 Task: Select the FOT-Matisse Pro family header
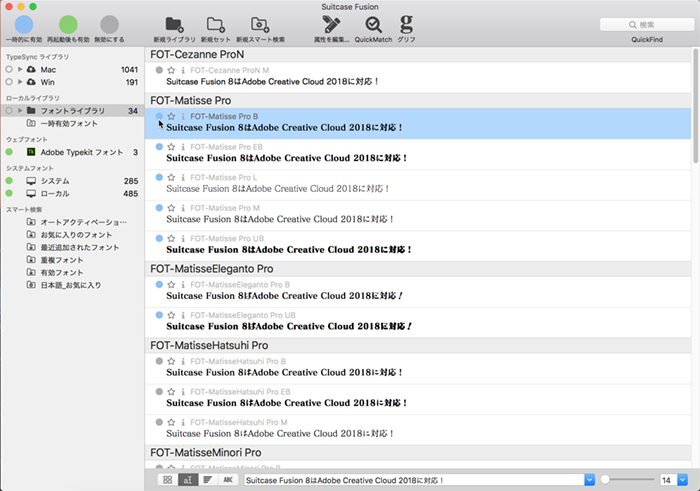click(418, 100)
